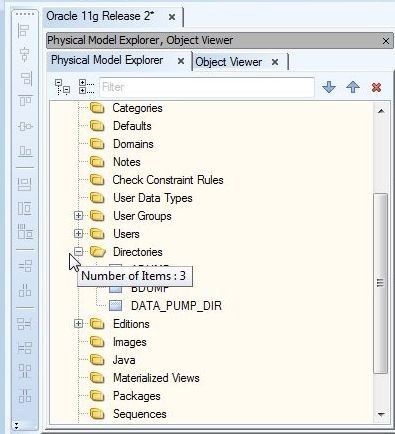Click the folder icon beside Categories

(97, 108)
